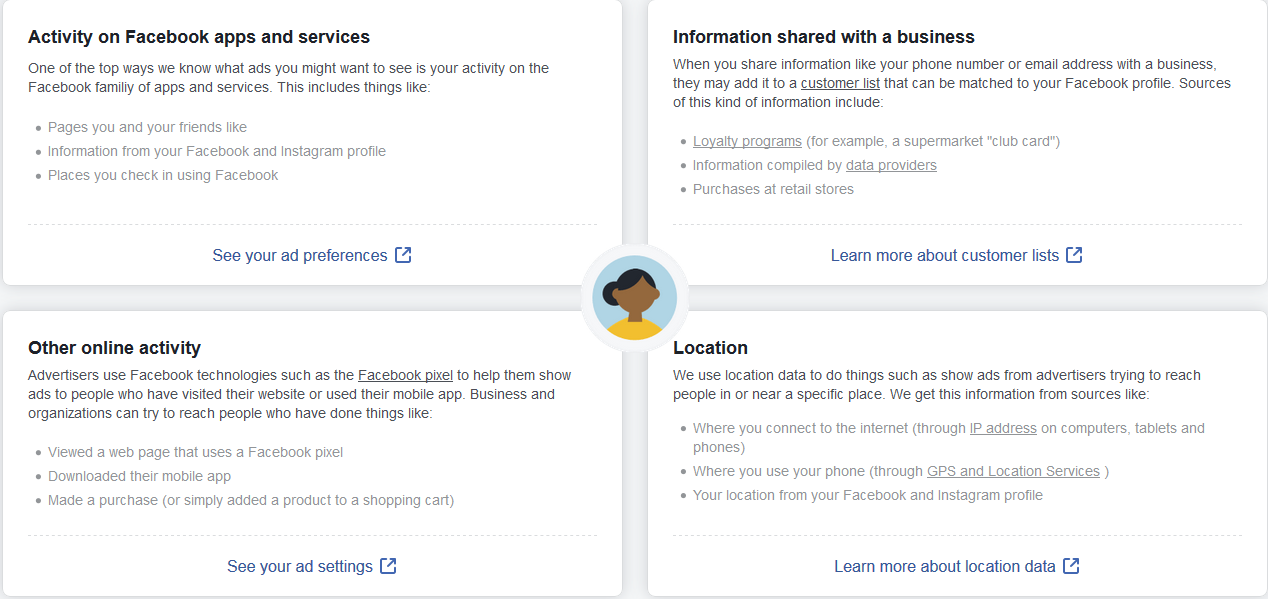The height and width of the screenshot is (599, 1268).
Task: Select the 'Activity on Facebook apps and services' heading
Action: coord(199,37)
